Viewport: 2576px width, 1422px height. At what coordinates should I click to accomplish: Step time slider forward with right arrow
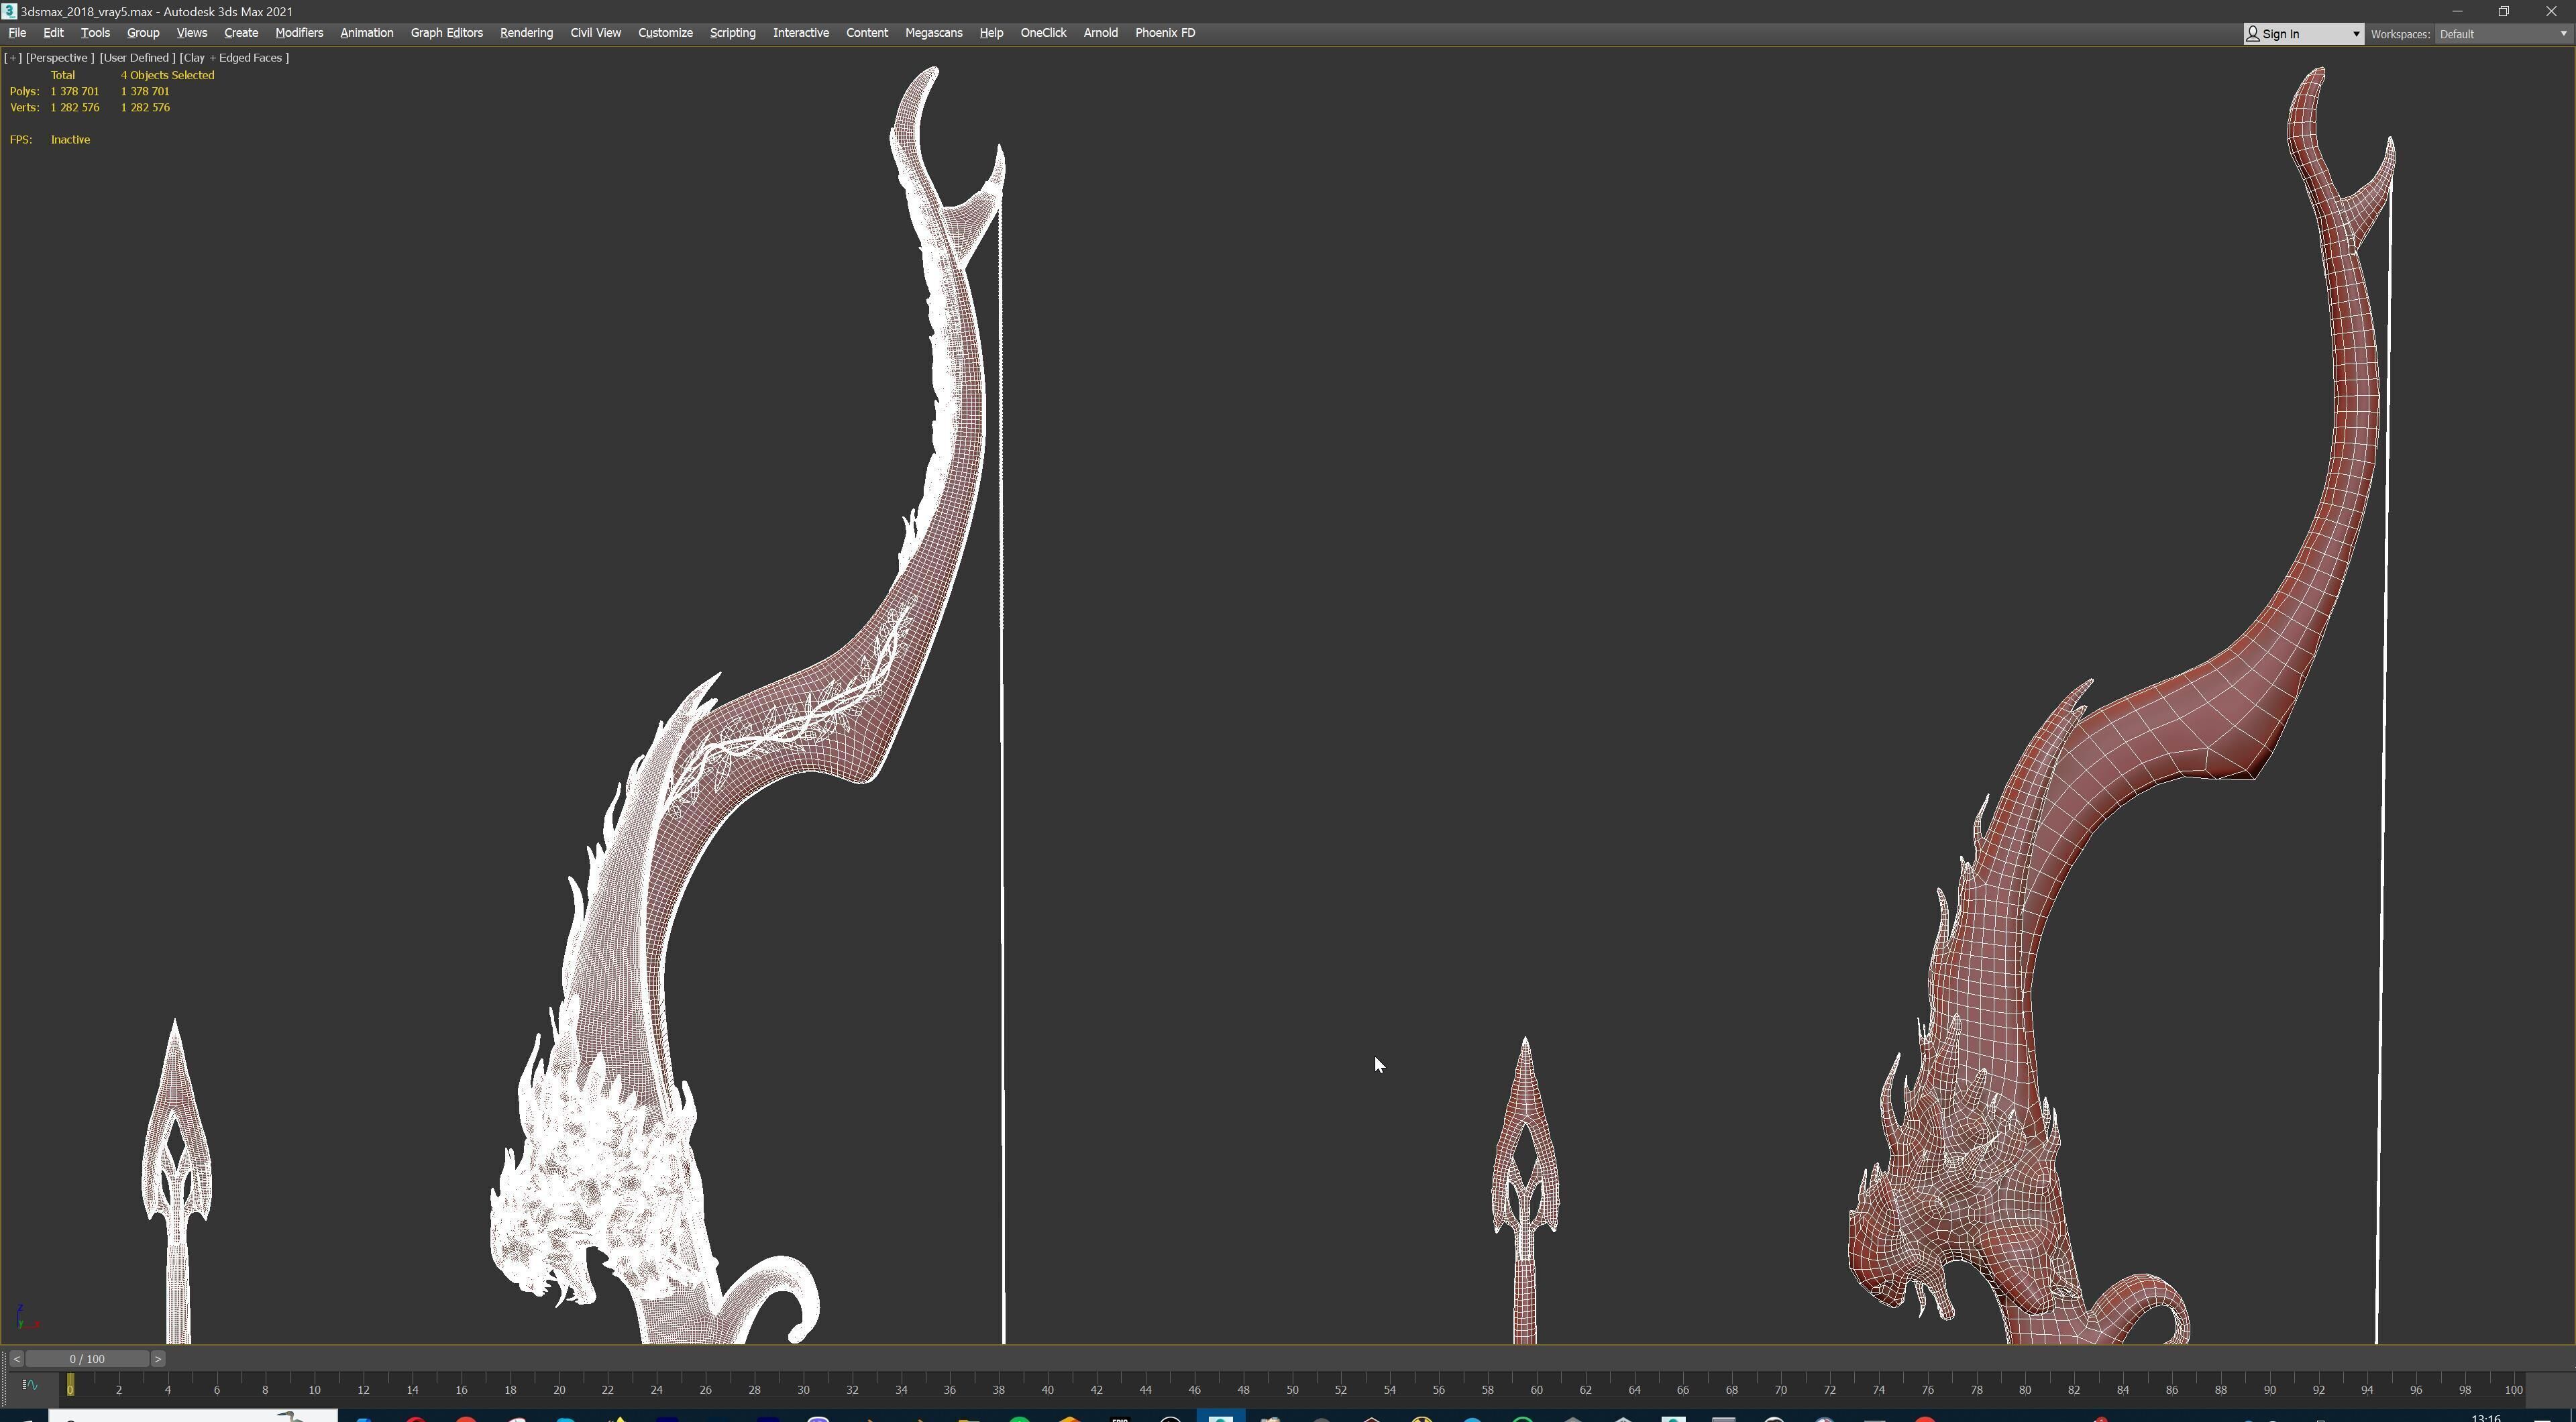(158, 1359)
